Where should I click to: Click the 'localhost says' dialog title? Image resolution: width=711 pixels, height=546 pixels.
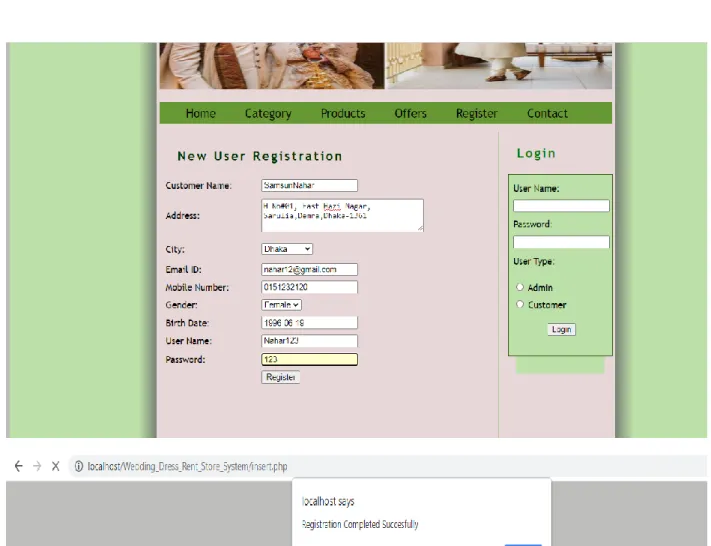pos(328,501)
